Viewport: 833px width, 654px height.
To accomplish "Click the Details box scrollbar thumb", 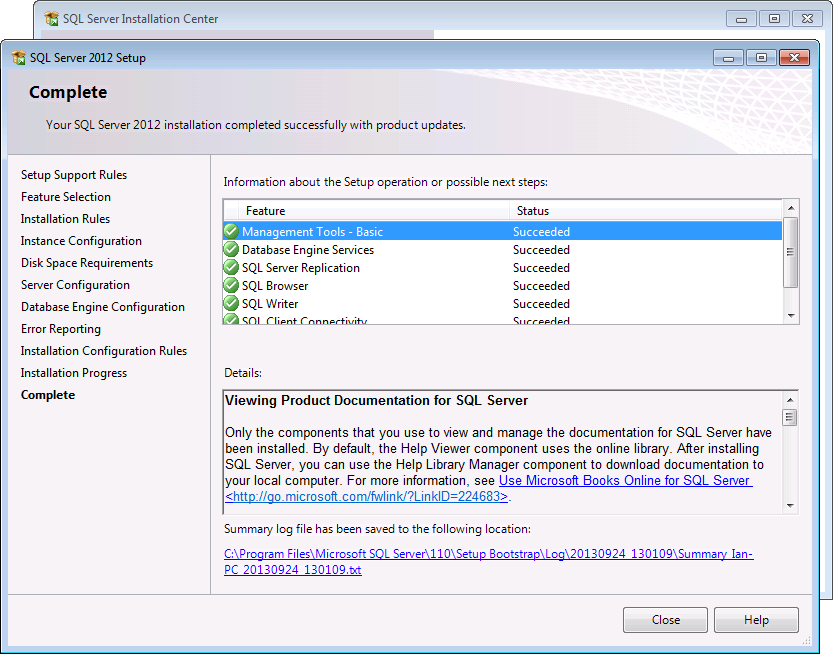I will (x=790, y=417).
